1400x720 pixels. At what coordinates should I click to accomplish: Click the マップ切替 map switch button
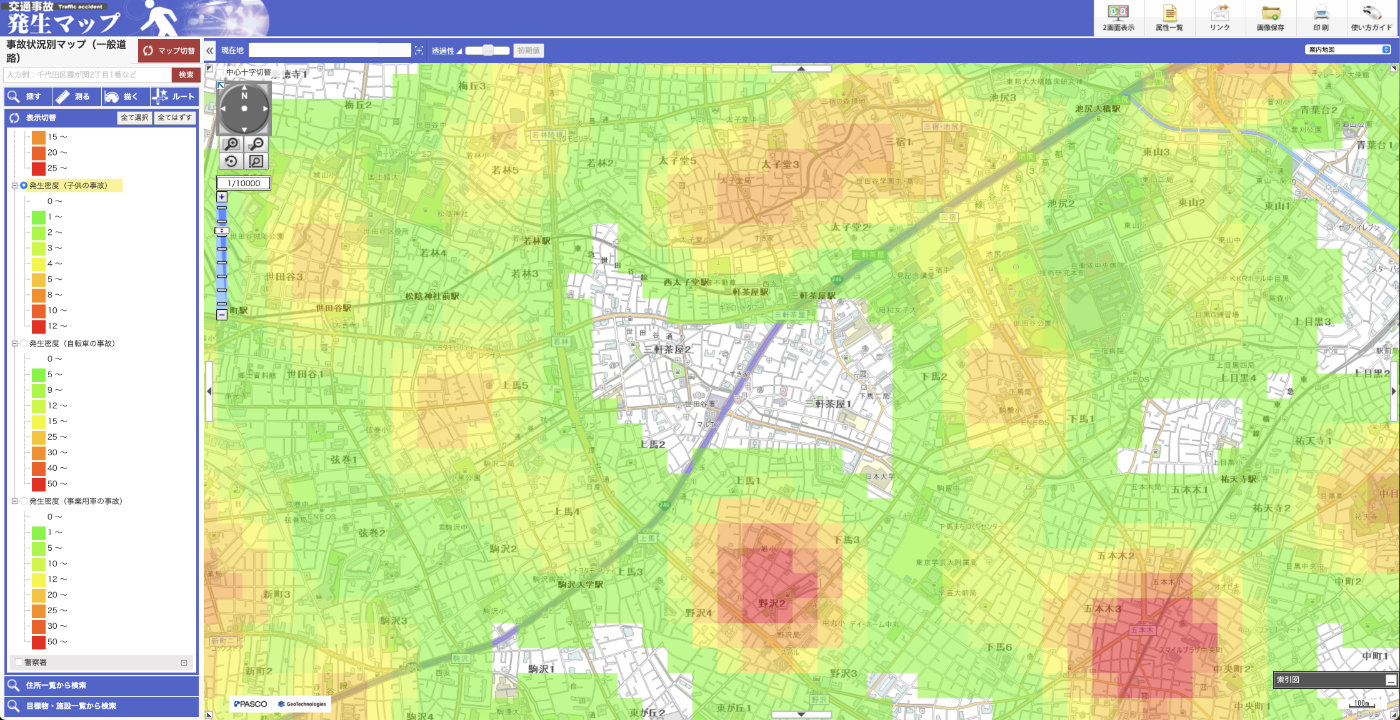pos(169,51)
